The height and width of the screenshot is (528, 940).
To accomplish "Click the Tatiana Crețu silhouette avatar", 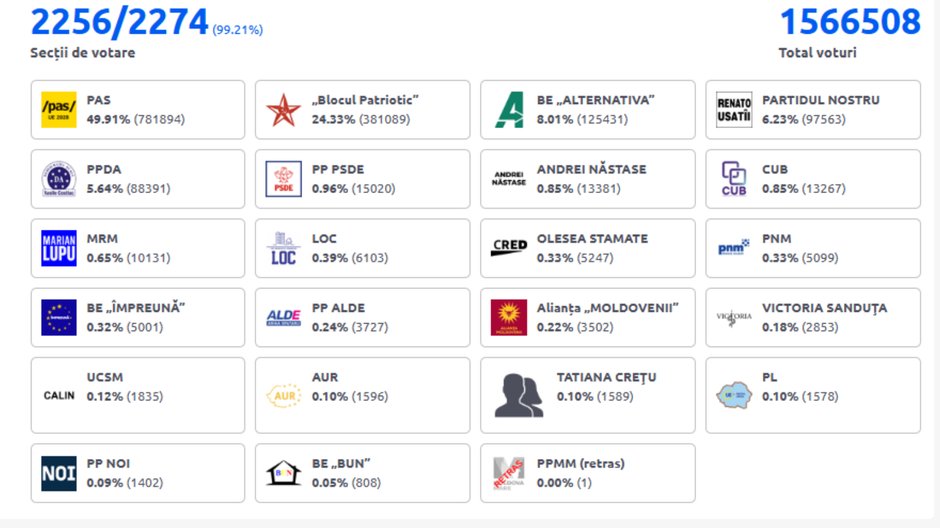I will [x=519, y=395].
